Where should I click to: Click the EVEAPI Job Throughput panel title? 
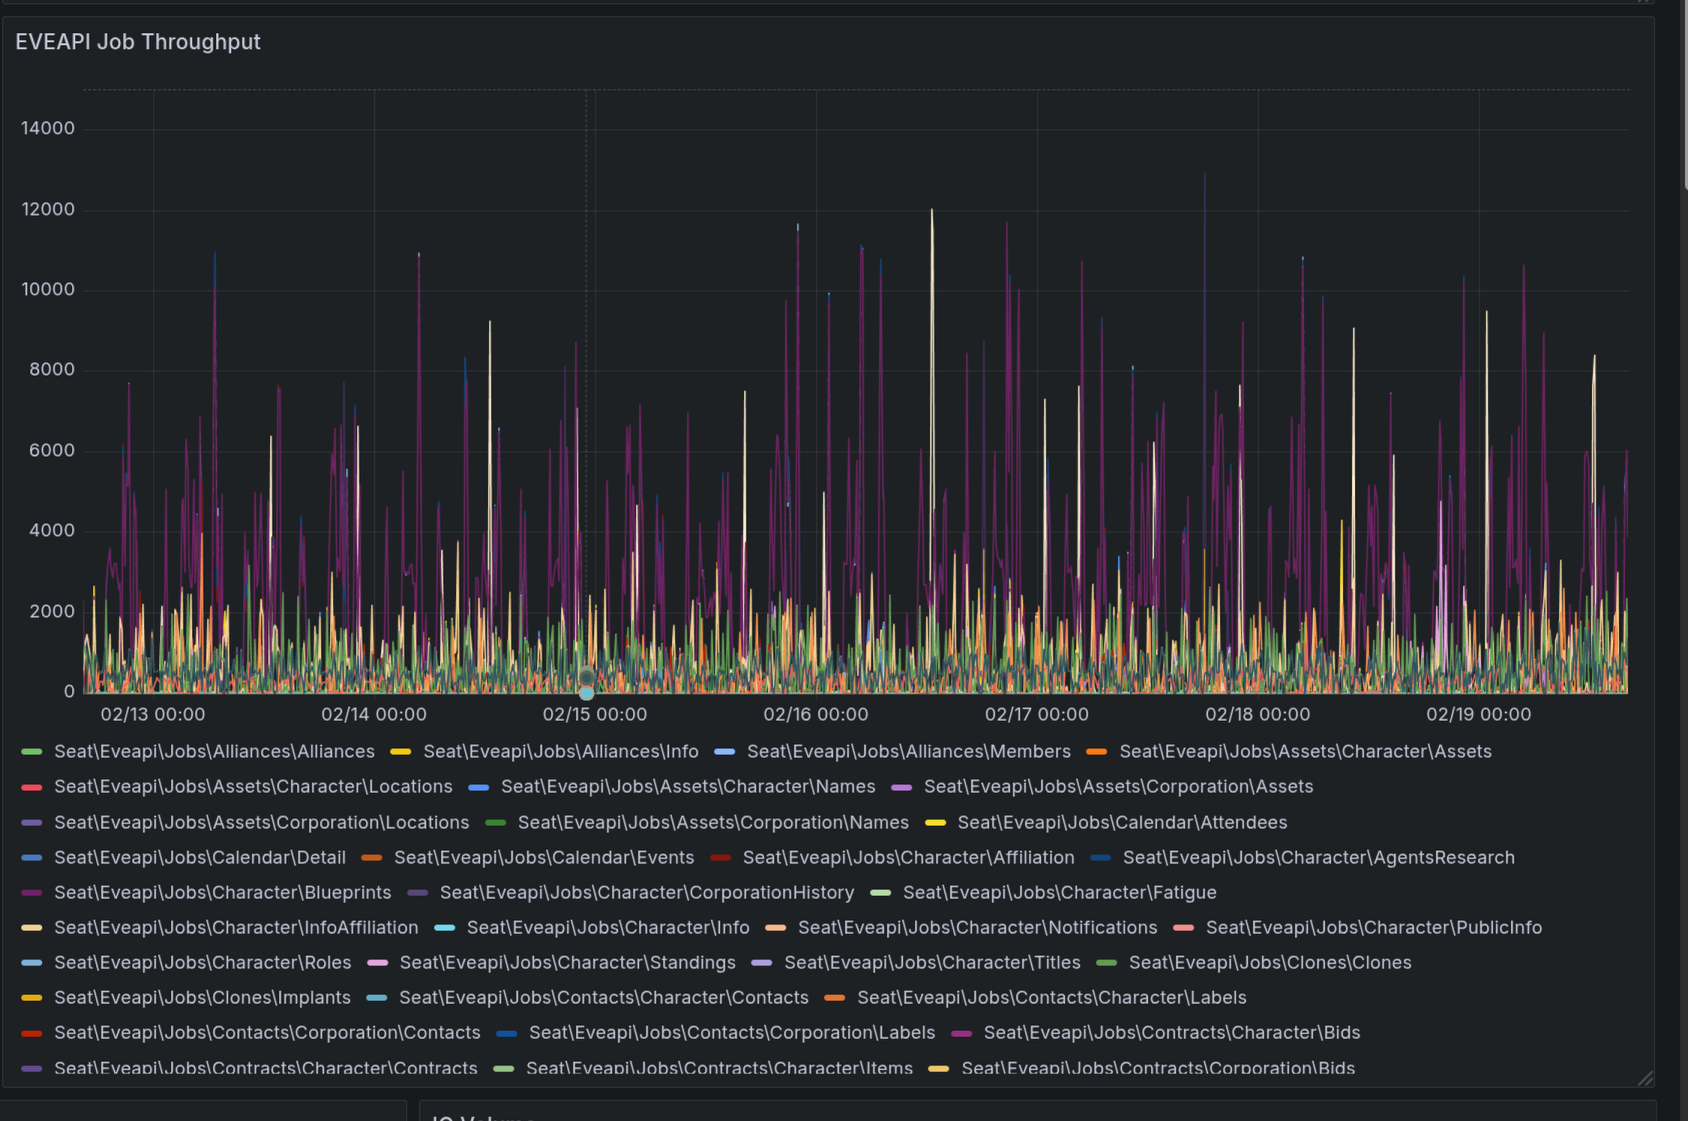[138, 42]
